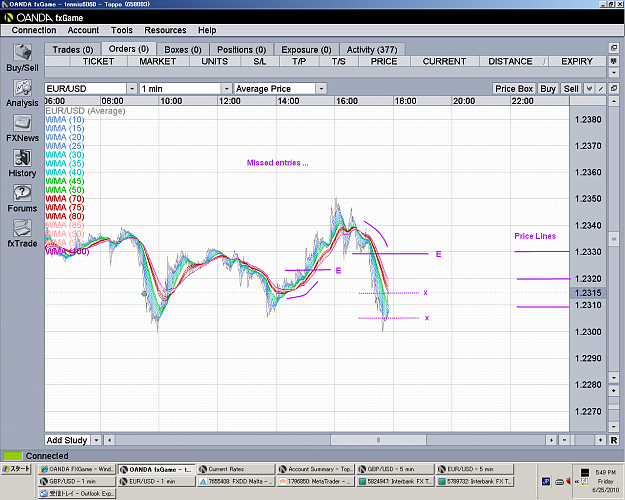Viewport: 625px width, 500px height.
Task: Switch to the Trades (0) tab
Action: [73, 50]
